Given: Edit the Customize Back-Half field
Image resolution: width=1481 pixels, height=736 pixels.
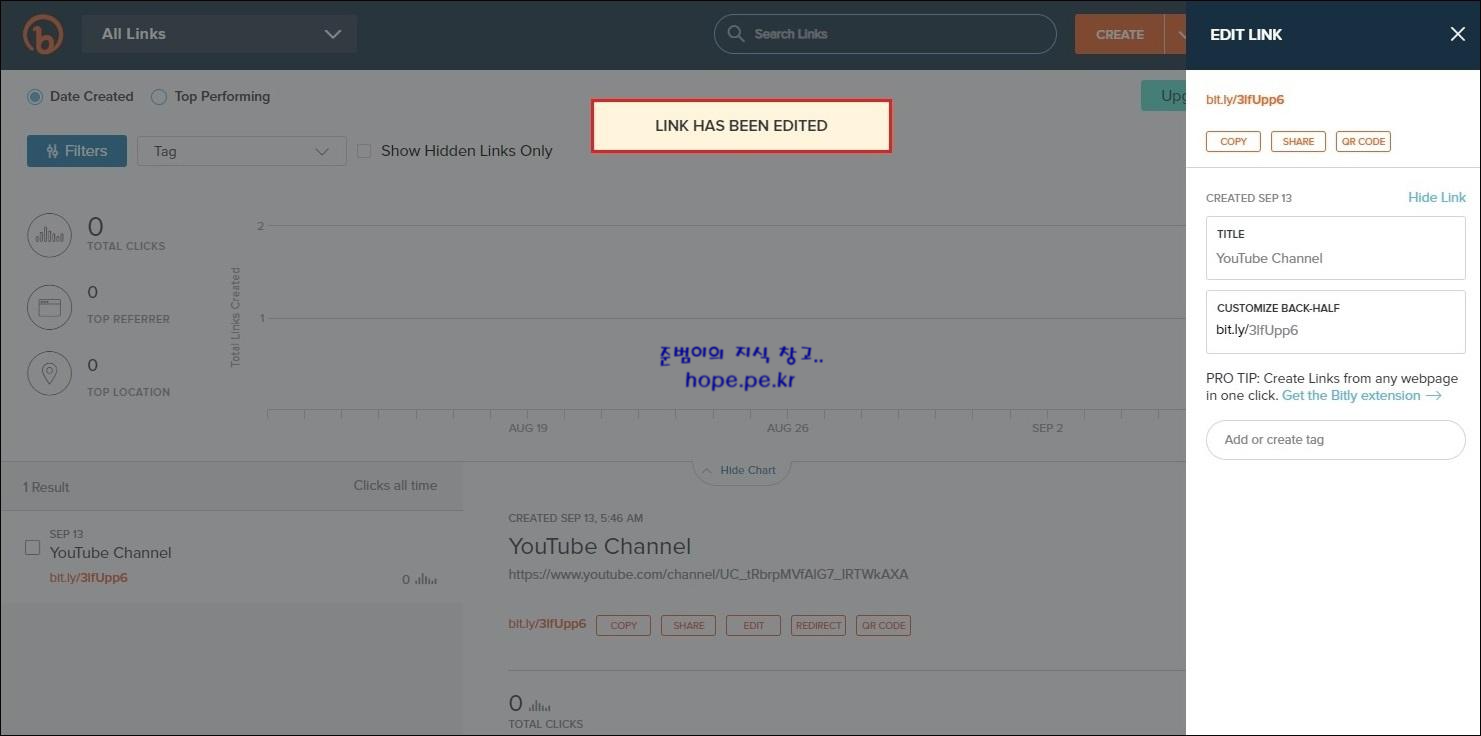Looking at the screenshot, I should (x=1336, y=321).
